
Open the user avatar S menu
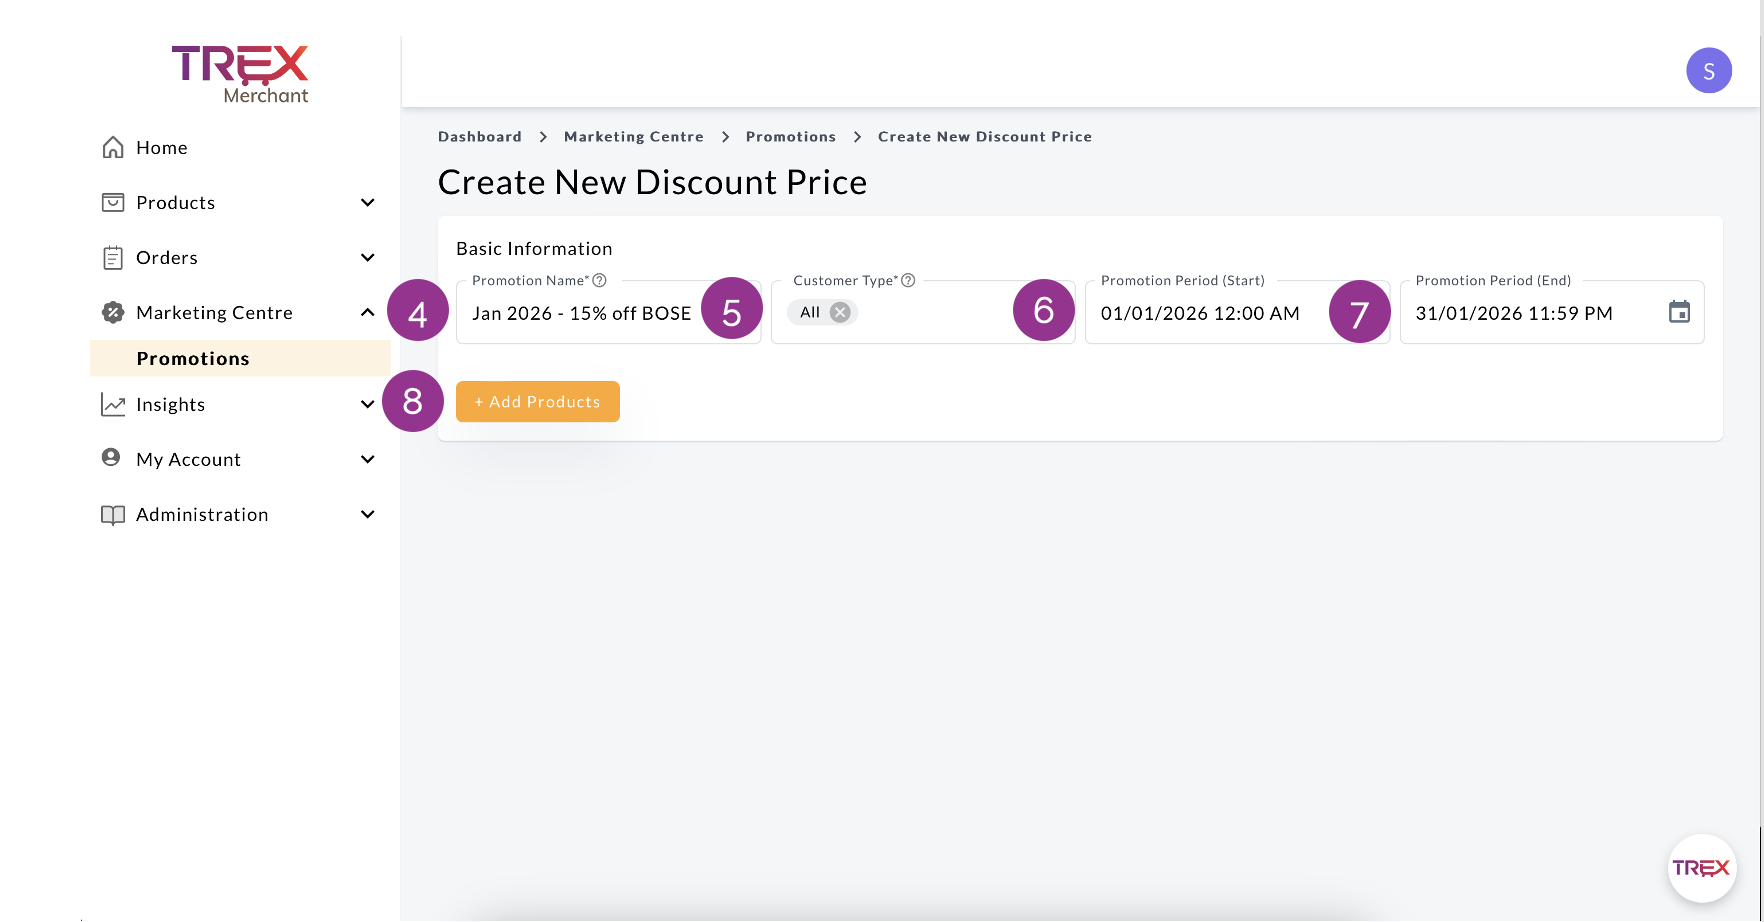point(1708,71)
